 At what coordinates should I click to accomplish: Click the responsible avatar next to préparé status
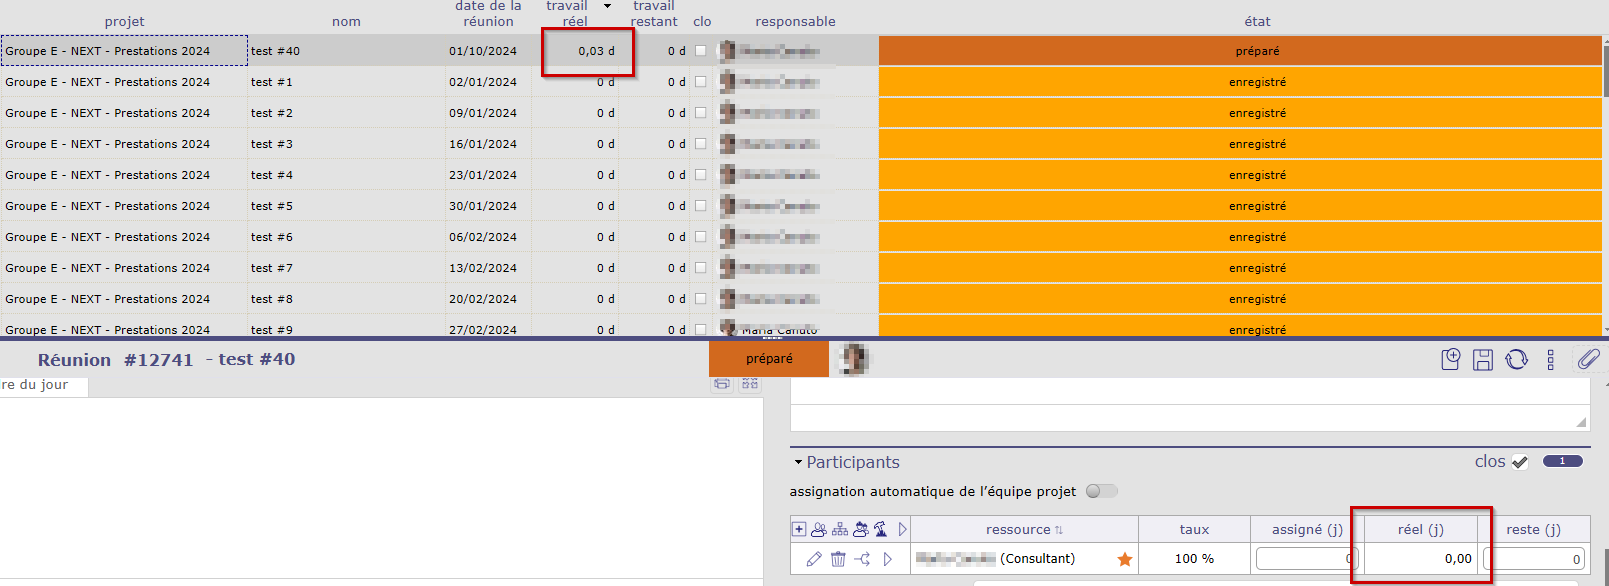[853, 359]
